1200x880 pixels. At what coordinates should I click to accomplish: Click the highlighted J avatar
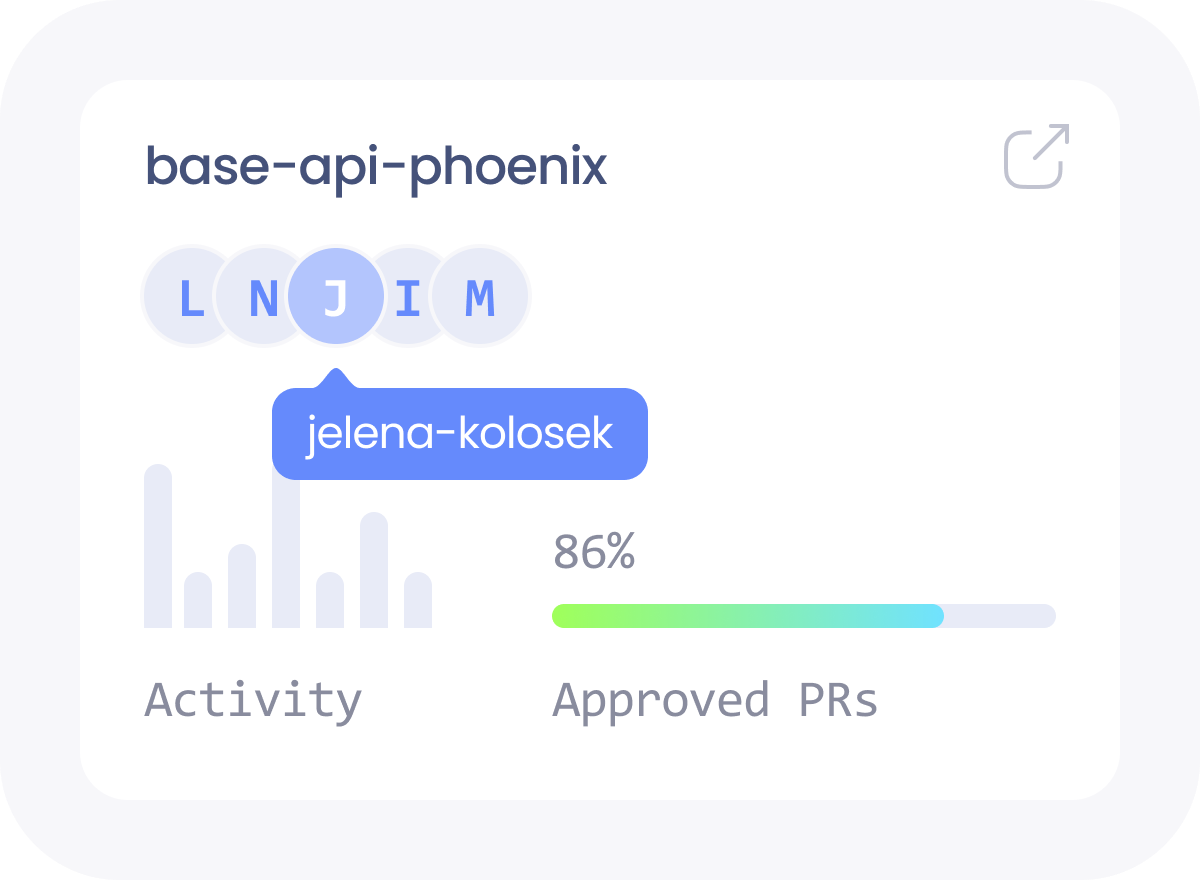[x=336, y=298]
